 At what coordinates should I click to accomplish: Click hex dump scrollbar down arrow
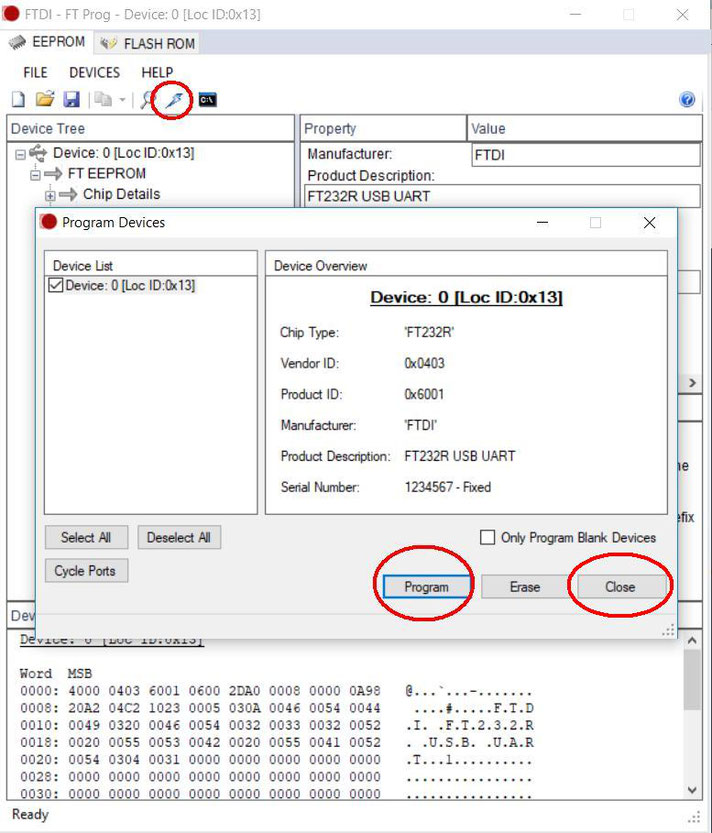(692, 789)
